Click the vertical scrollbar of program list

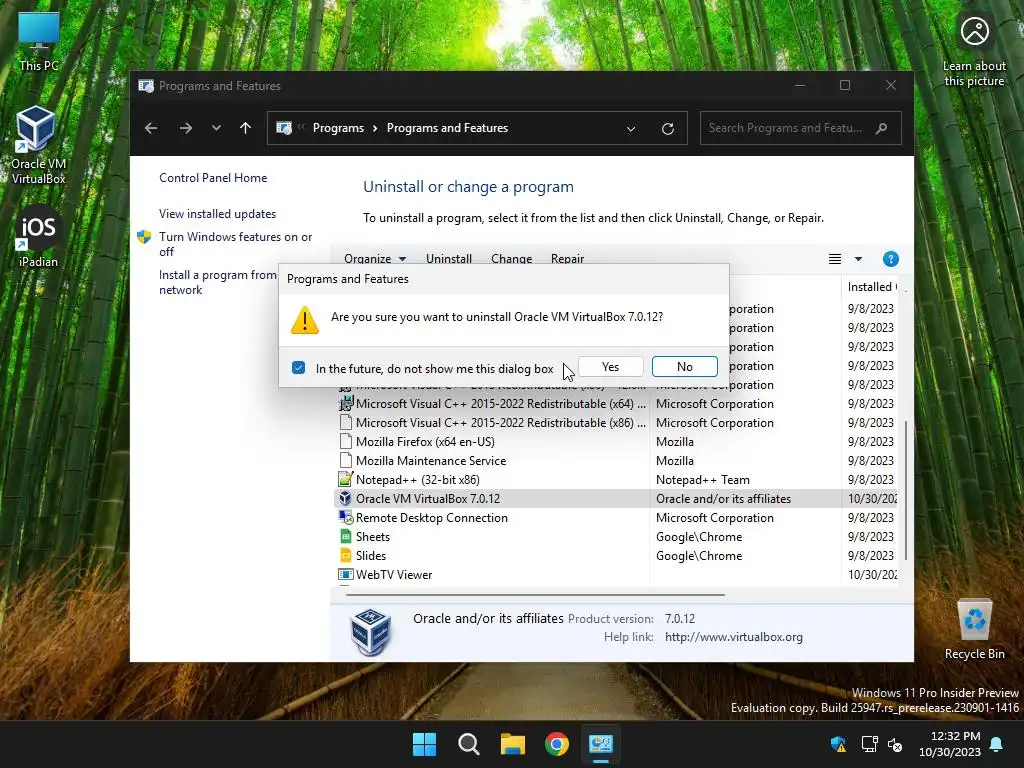pos(905,490)
